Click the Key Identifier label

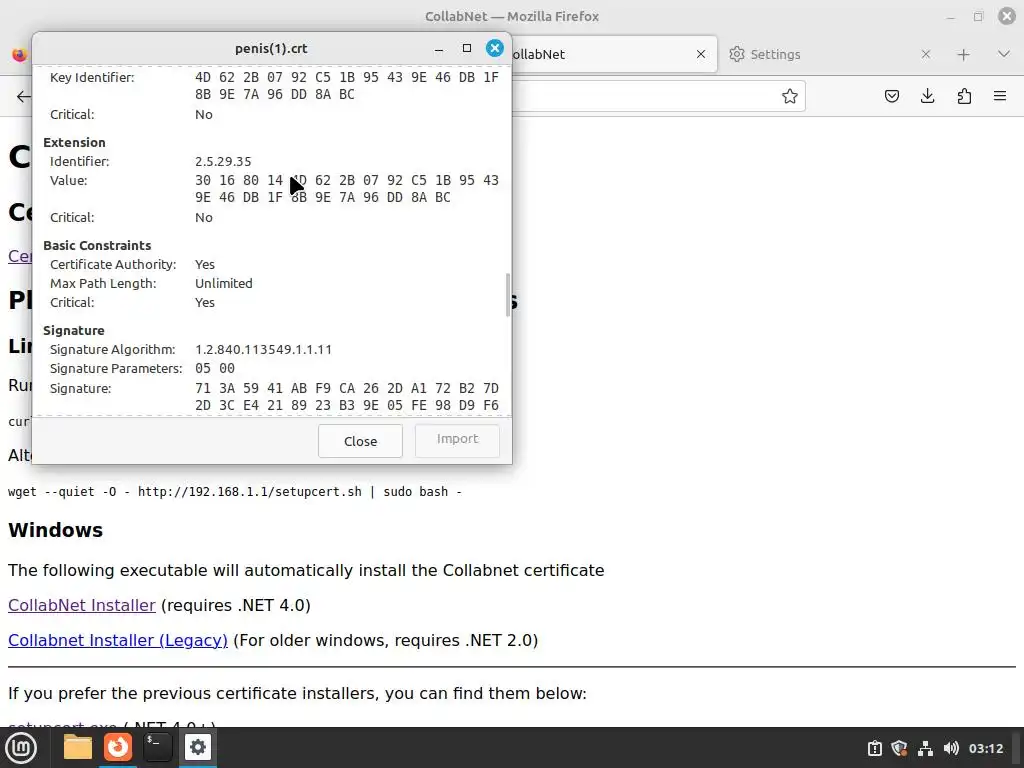(92, 78)
